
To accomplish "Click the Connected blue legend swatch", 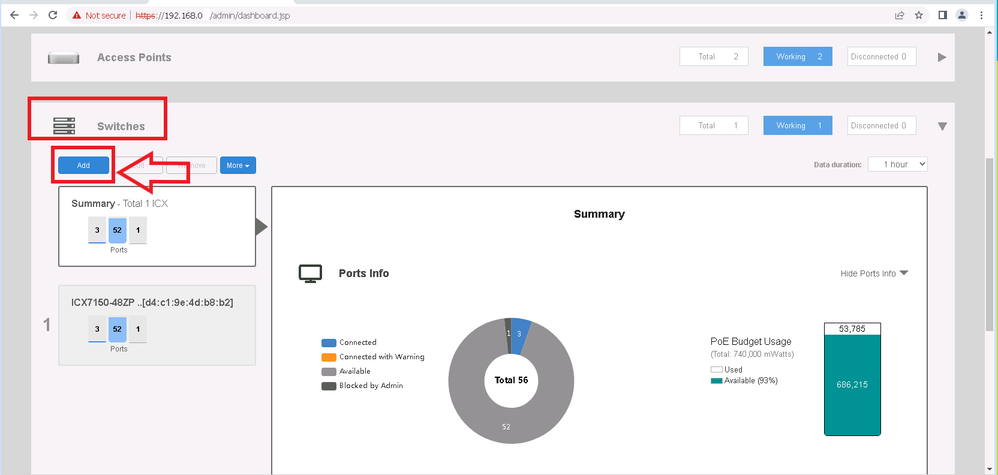I will click(328, 343).
